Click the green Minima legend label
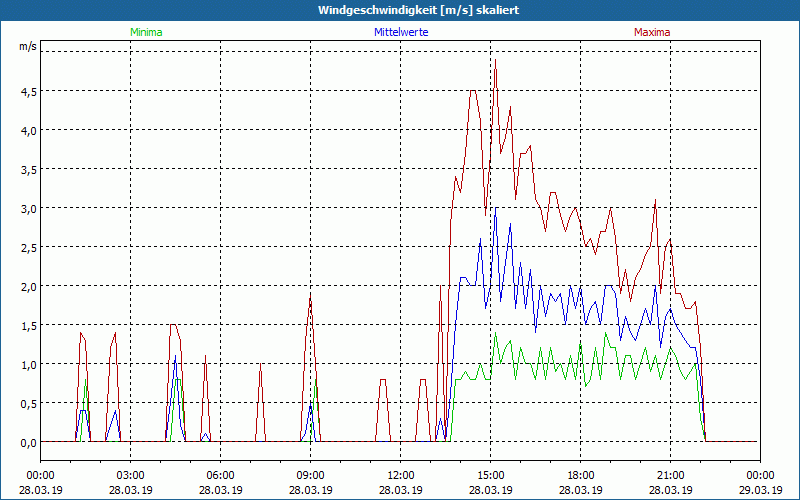Screen dimensions: 800x500 tap(146, 32)
